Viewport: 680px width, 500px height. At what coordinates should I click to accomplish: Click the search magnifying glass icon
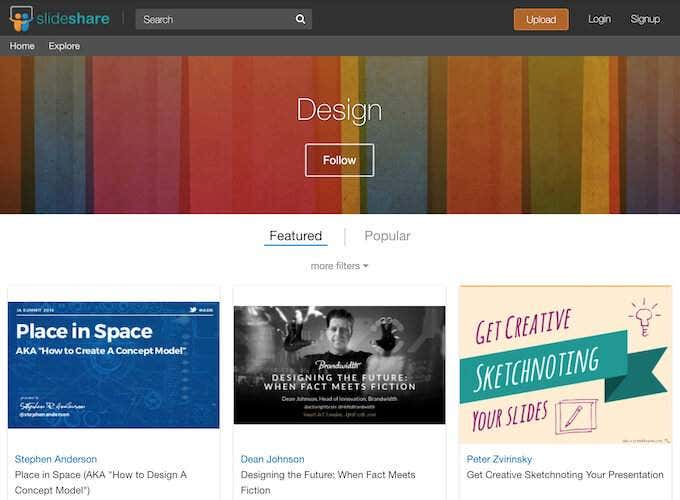click(x=300, y=19)
